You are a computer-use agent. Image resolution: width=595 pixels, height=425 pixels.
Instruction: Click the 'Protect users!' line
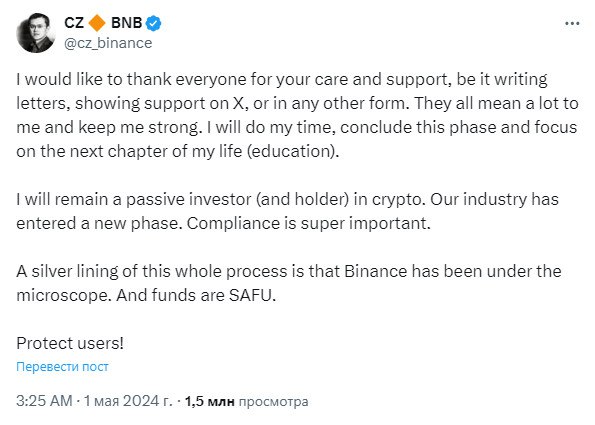(x=70, y=343)
